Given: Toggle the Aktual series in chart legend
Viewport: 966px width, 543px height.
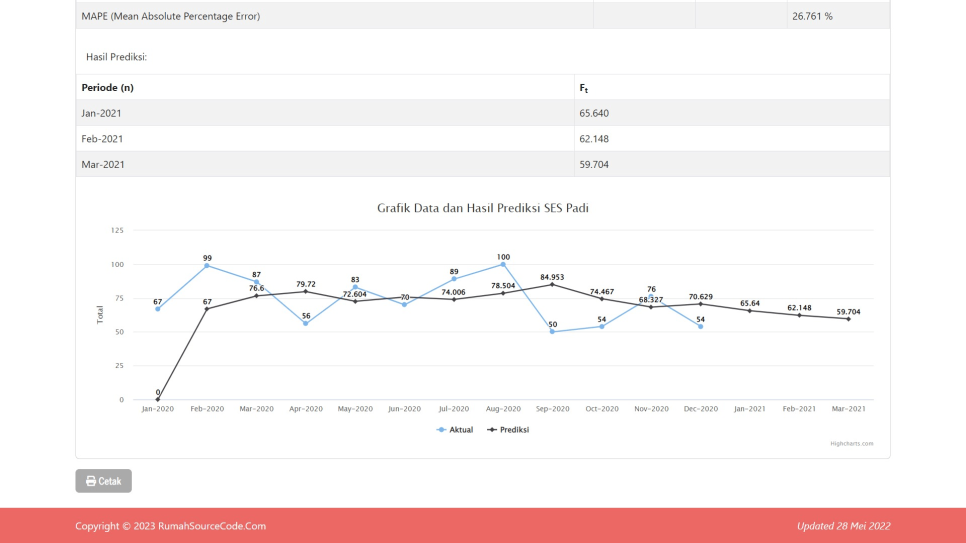Looking at the screenshot, I should (x=455, y=430).
